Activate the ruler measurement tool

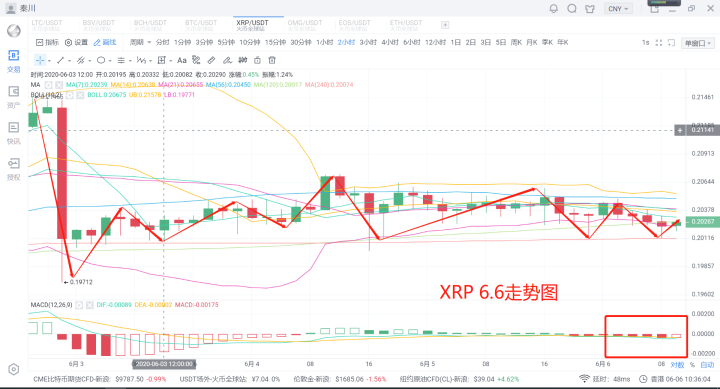pos(211,60)
